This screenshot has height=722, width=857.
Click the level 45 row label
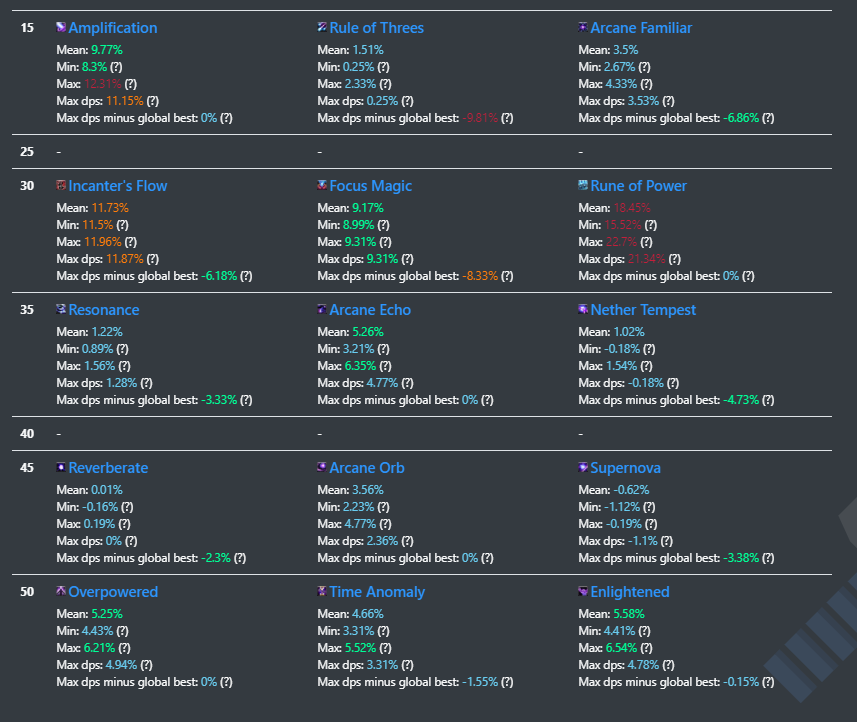27,468
